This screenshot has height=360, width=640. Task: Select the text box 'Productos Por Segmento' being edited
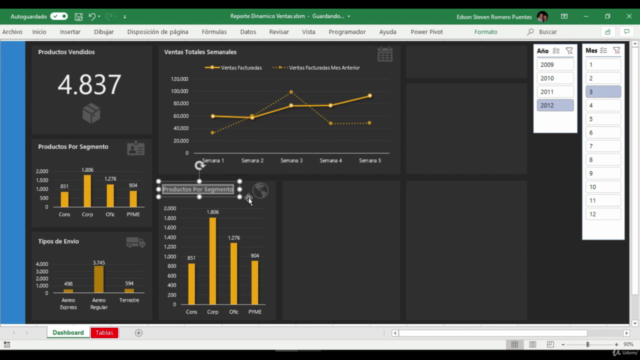(198, 189)
